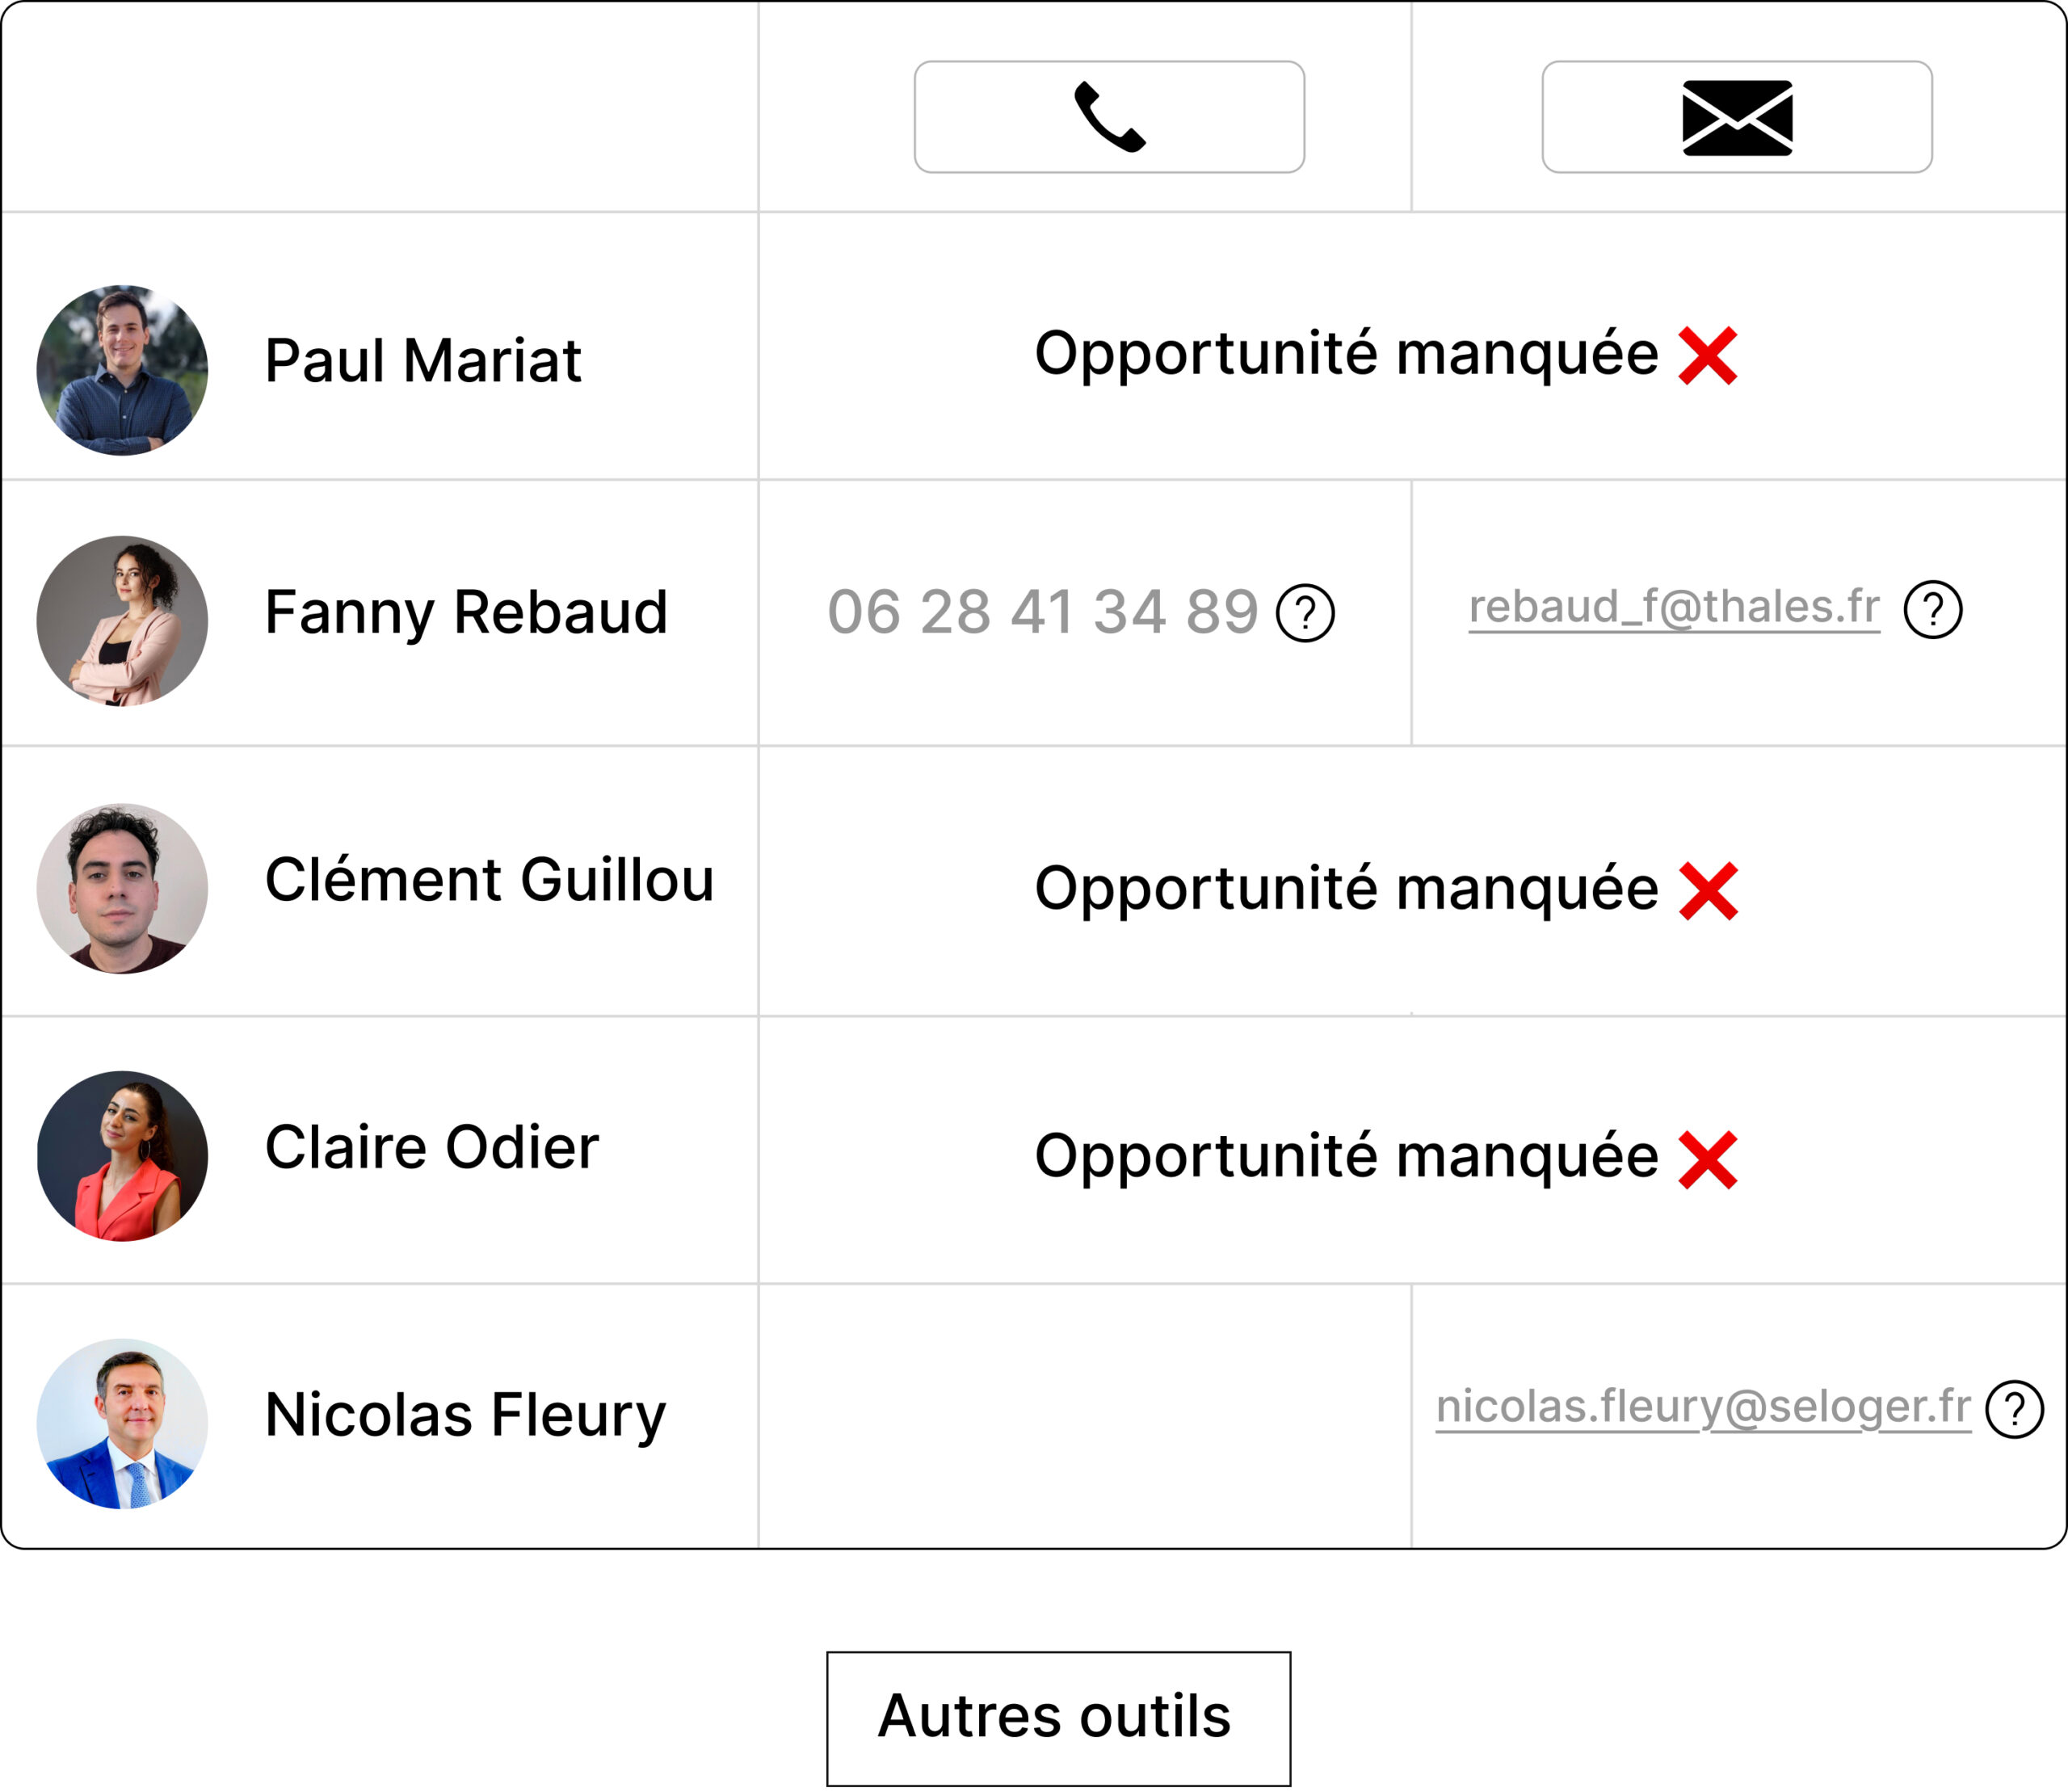Image resolution: width=2068 pixels, height=1792 pixels.
Task: Click red X in Claire Odier's row
Action: click(x=1708, y=1159)
